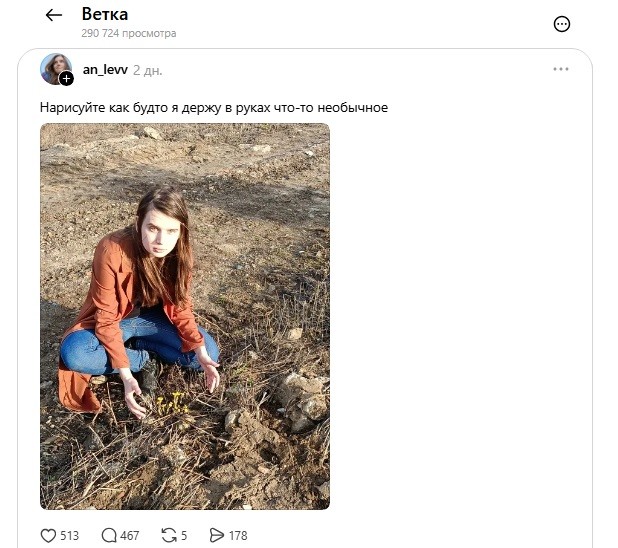
Task: Click the yellow flowers in the photo
Action: 172,404
